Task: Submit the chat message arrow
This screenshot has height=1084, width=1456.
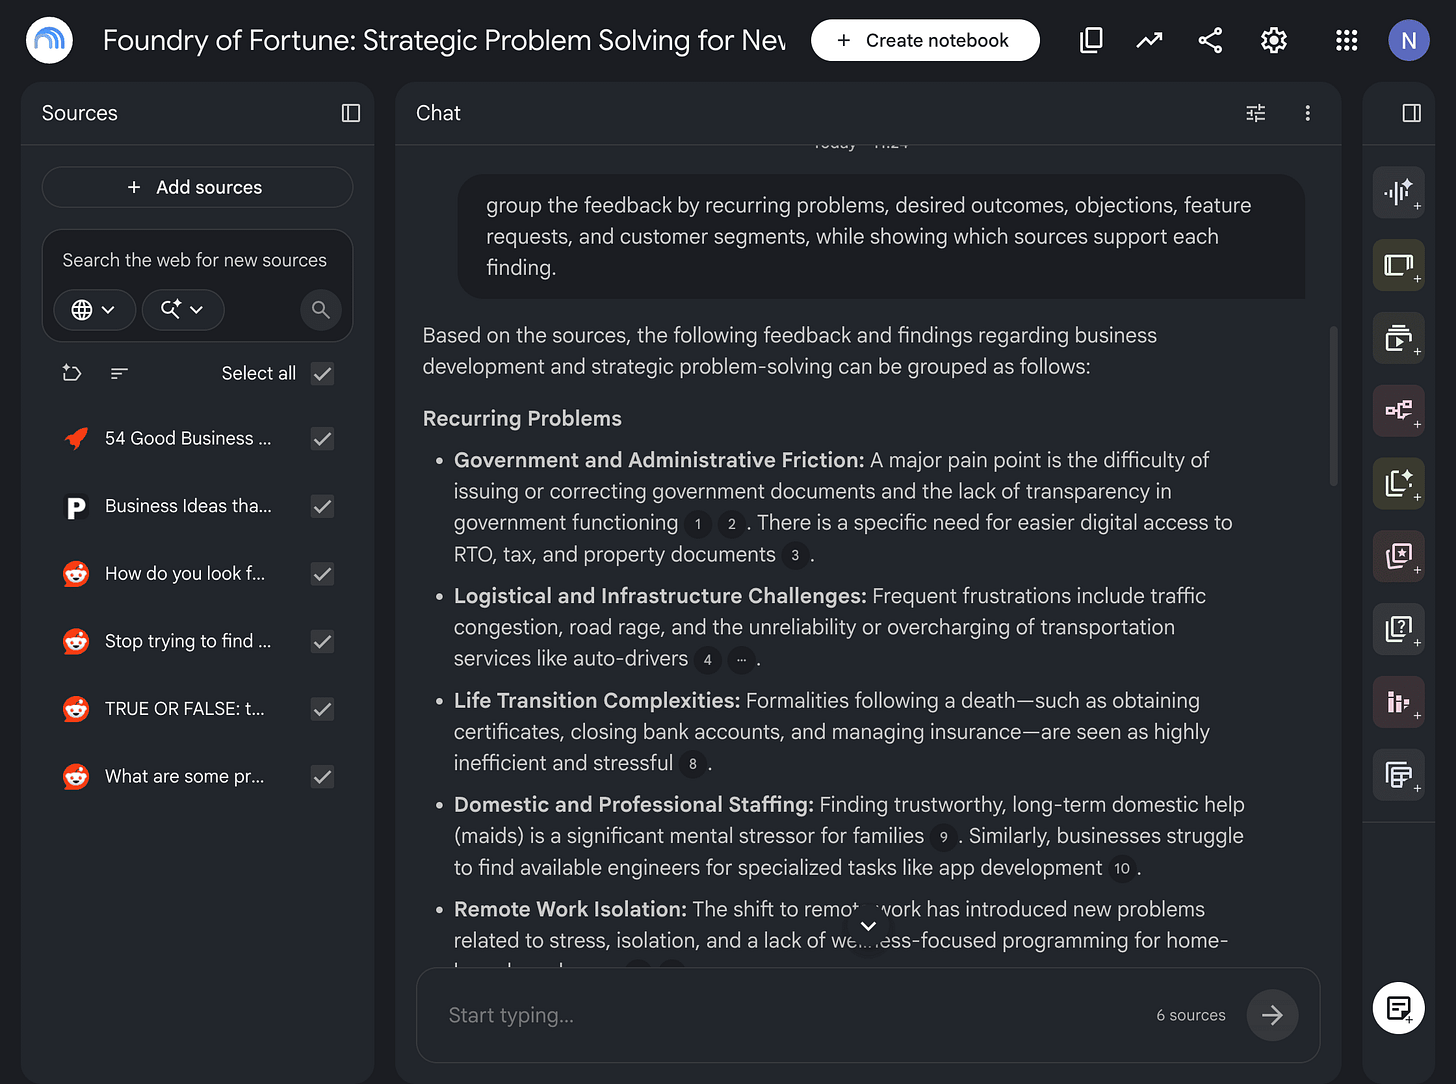Action: (x=1272, y=1015)
